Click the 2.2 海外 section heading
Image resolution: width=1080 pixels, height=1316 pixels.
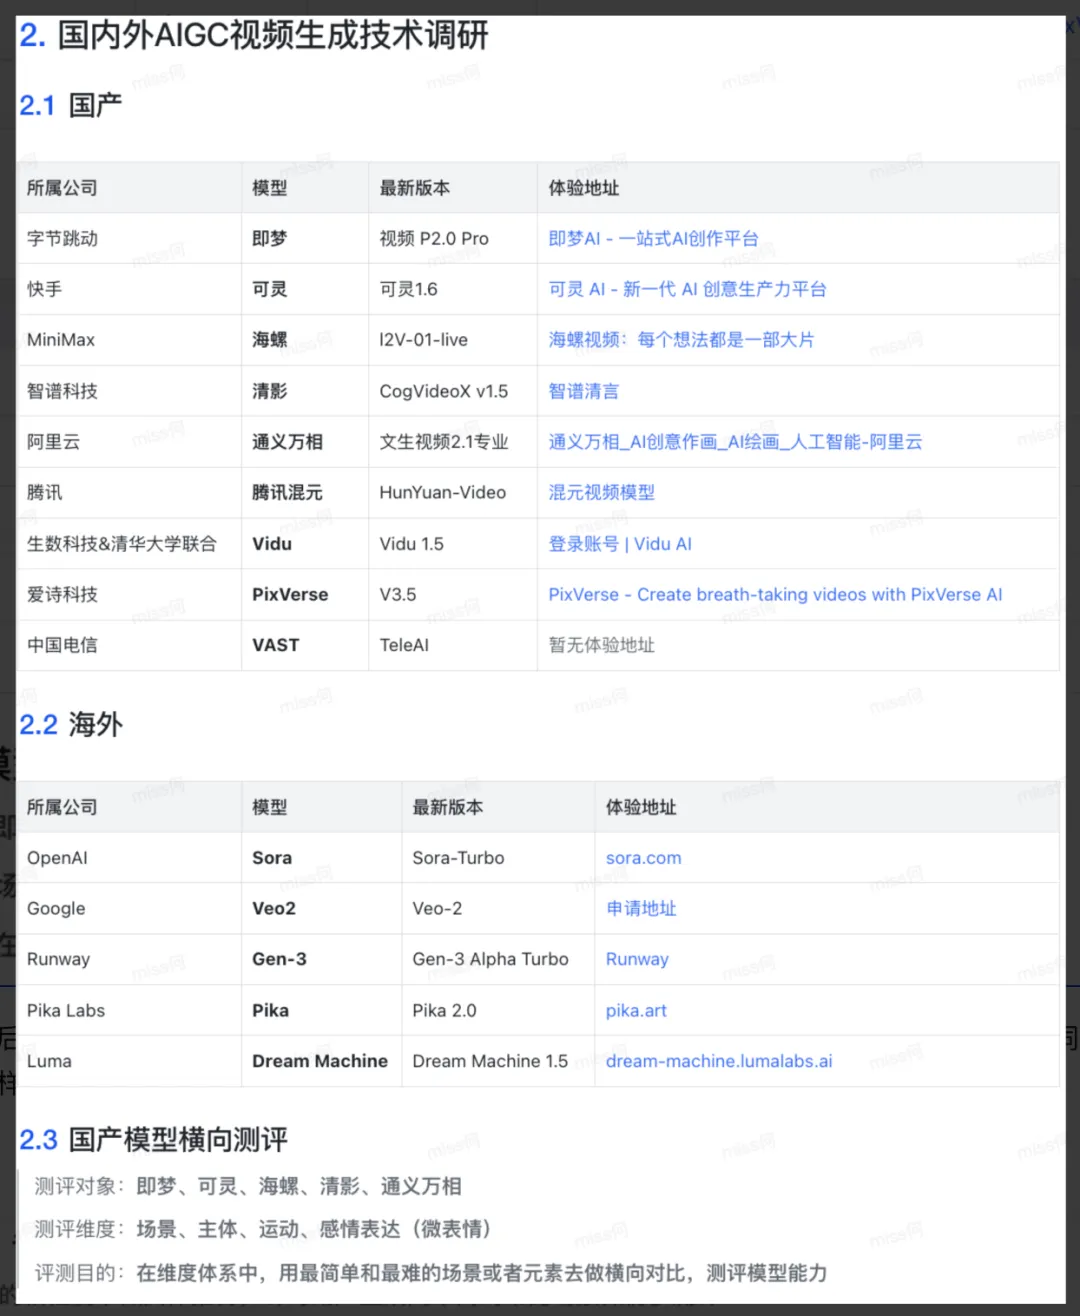pos(70,724)
